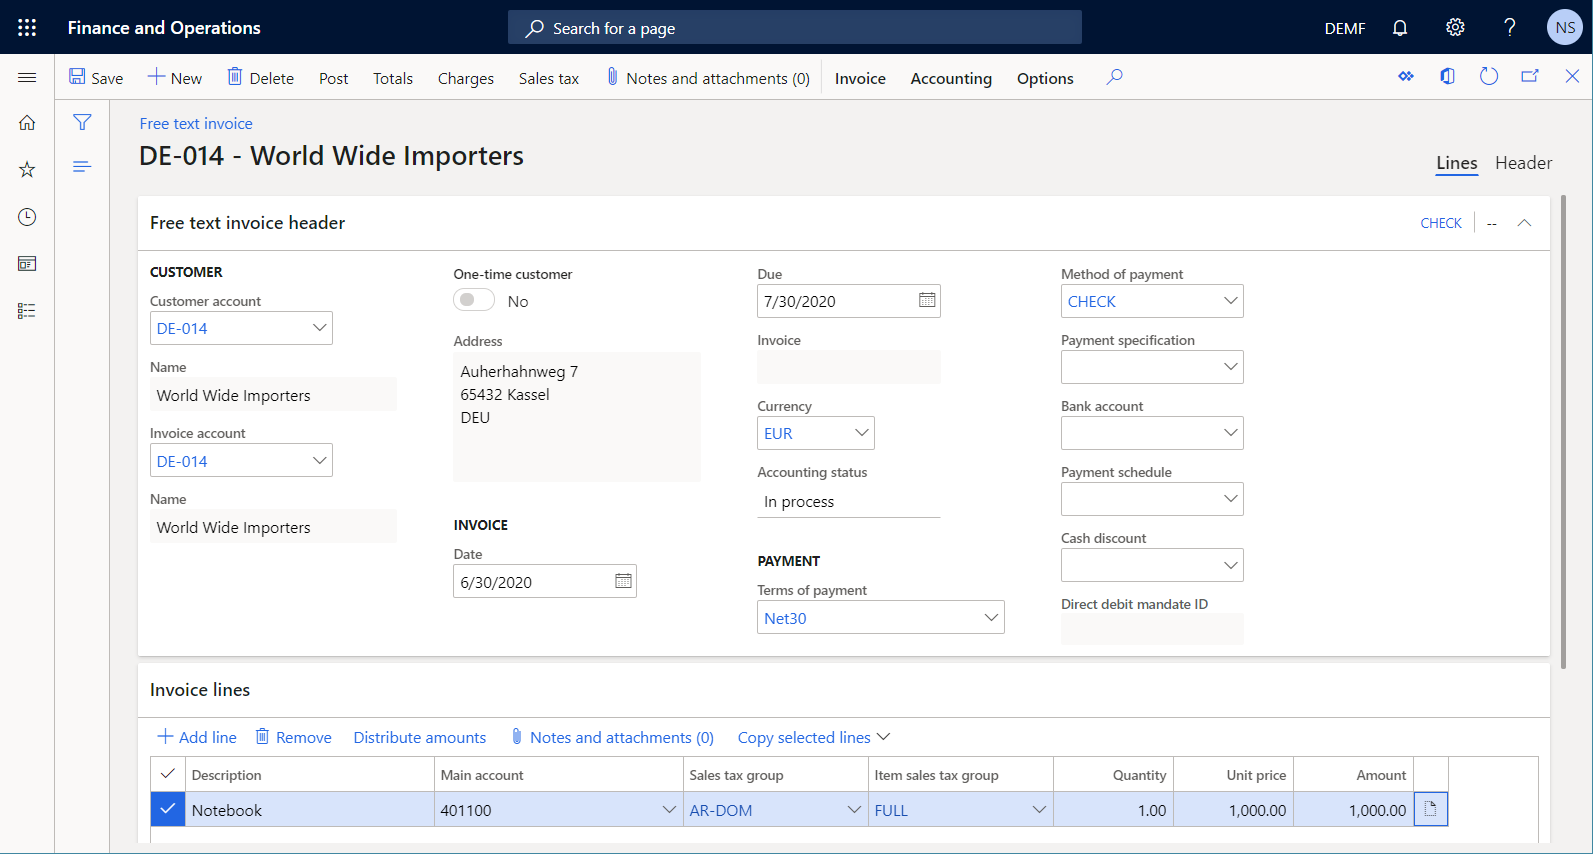Viewport: 1593px width, 854px height.
Task: Uncheck the Notebook line row checkbox
Action: coord(168,810)
